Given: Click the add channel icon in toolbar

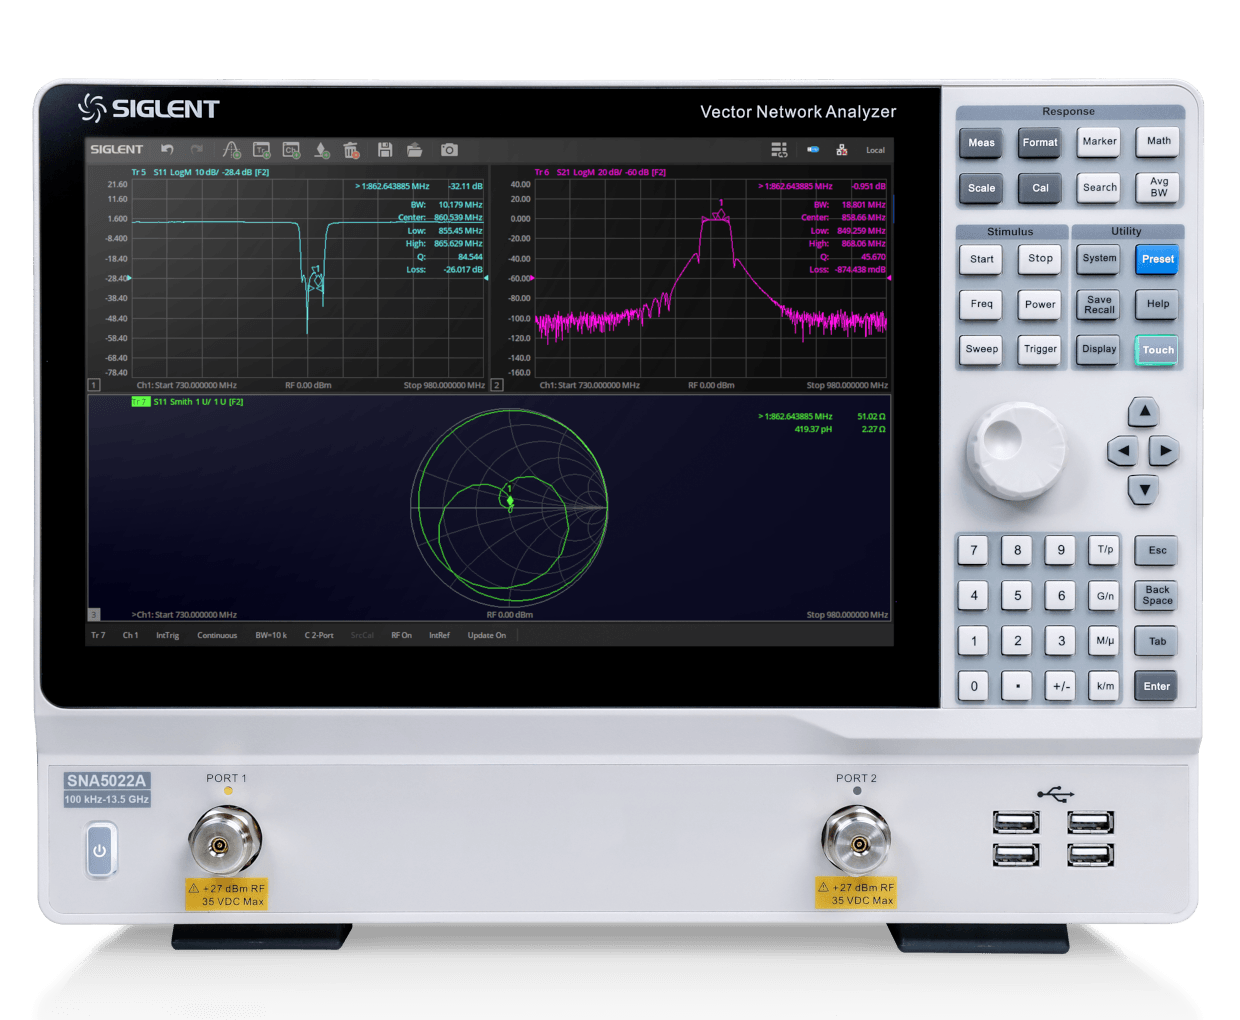Looking at the screenshot, I should click(291, 150).
